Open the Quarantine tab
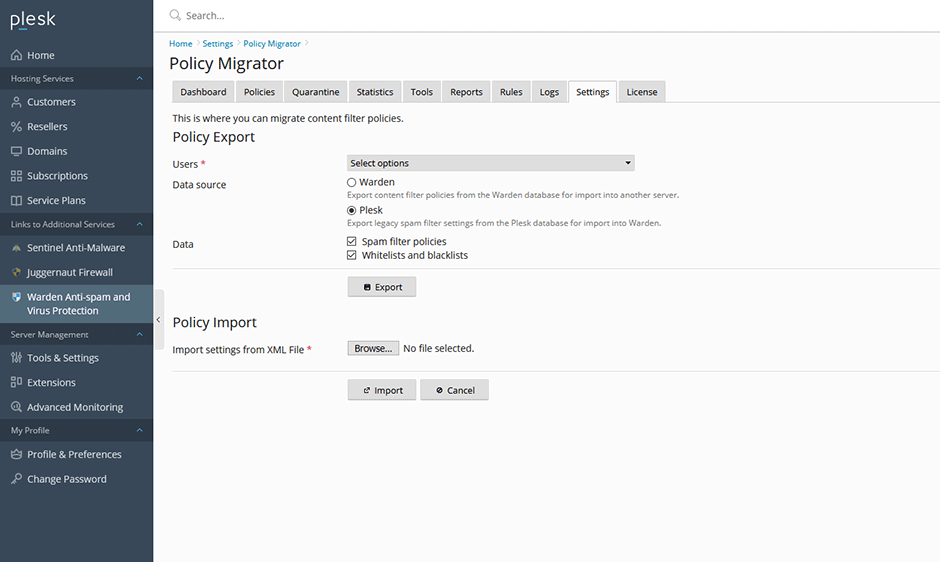Image resolution: width=940 pixels, height=562 pixels. click(315, 92)
